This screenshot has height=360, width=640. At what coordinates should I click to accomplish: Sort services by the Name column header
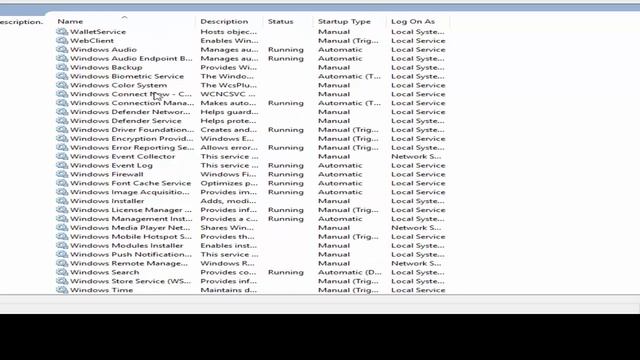click(70, 21)
